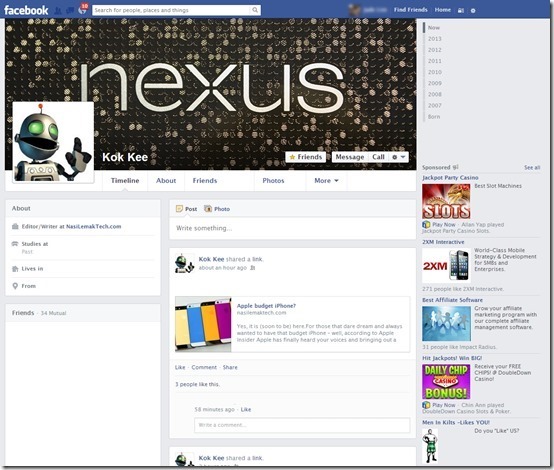Click home icon beside Lives in
Image resolution: width=554 pixels, height=470 pixels.
point(15,269)
